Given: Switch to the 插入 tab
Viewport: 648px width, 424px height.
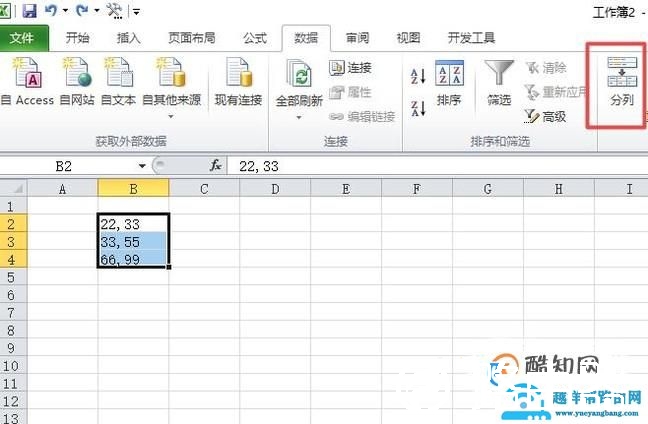Looking at the screenshot, I should click(129, 38).
